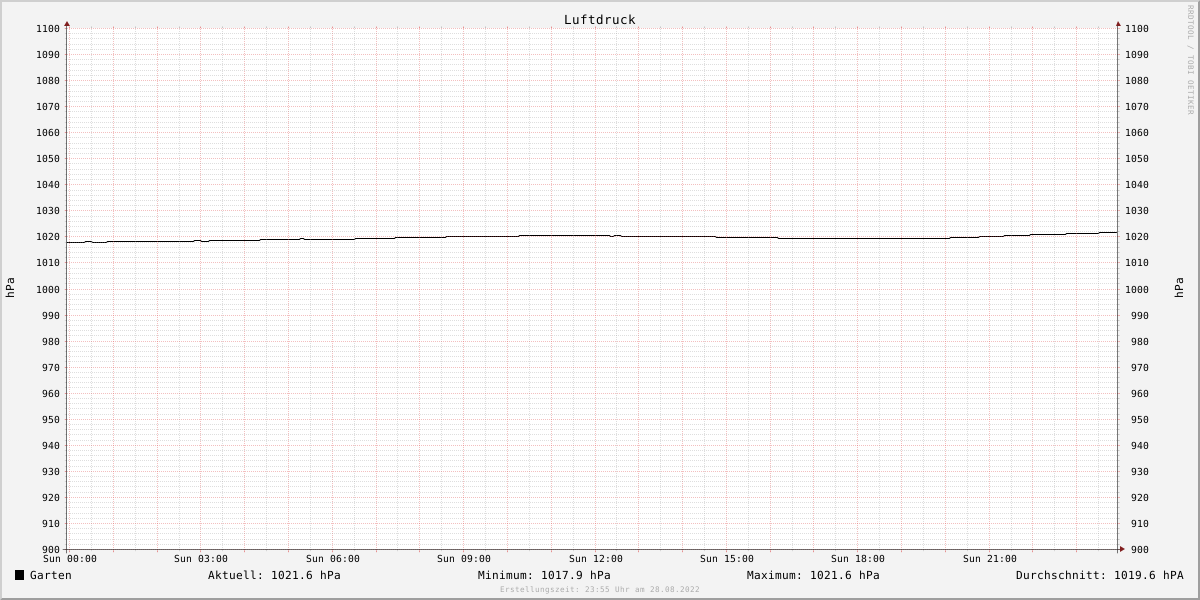The height and width of the screenshot is (600, 1200).
Task: Select the Durchschnitt: 1019.6 hPA value
Action: click(1100, 575)
